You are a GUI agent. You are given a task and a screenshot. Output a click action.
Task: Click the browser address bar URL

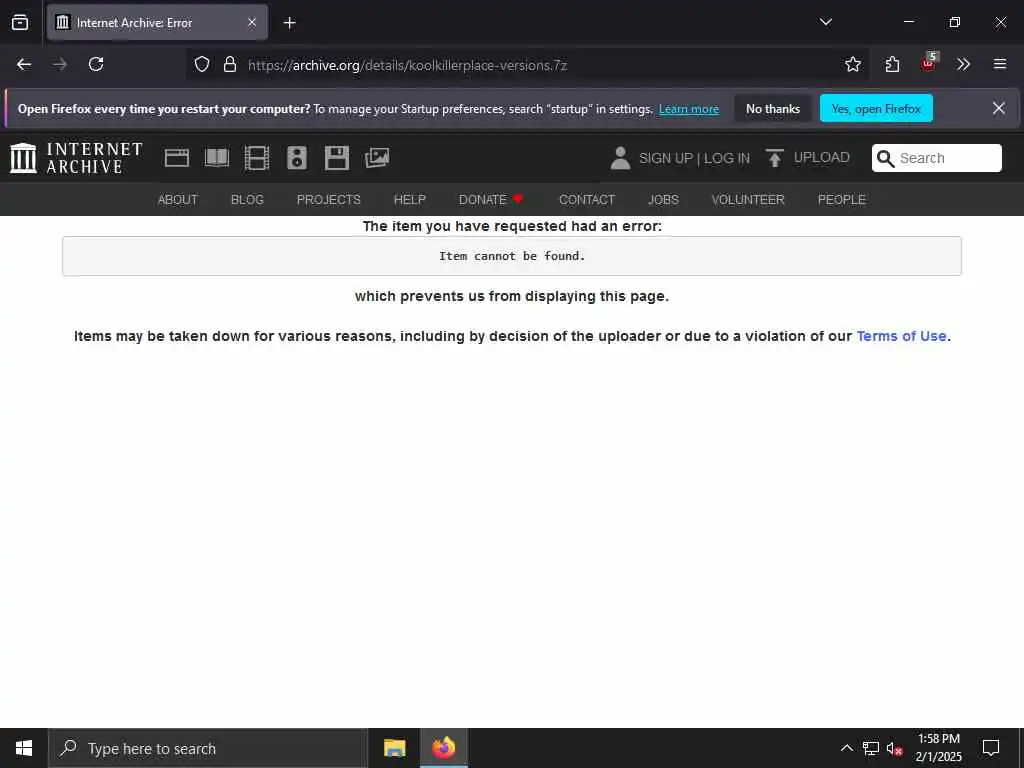(408, 65)
